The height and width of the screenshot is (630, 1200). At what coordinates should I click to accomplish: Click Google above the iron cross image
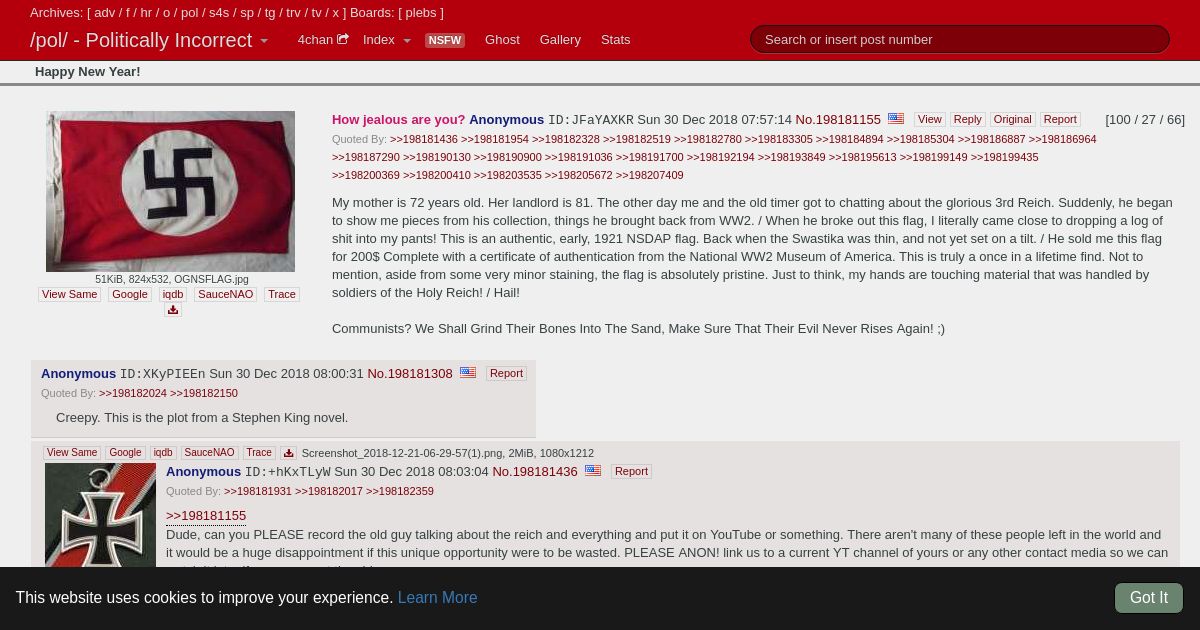(x=125, y=453)
